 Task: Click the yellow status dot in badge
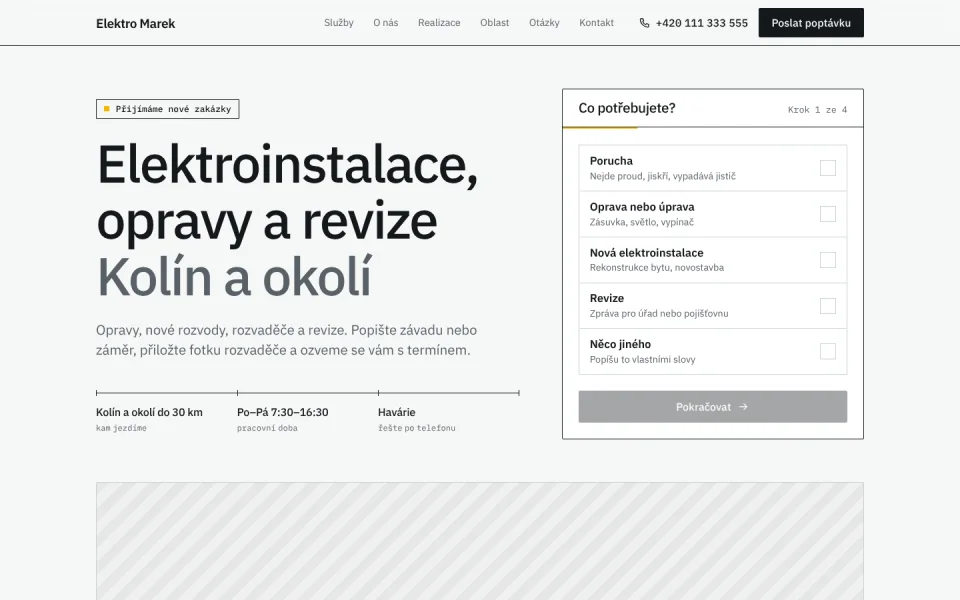(107, 109)
